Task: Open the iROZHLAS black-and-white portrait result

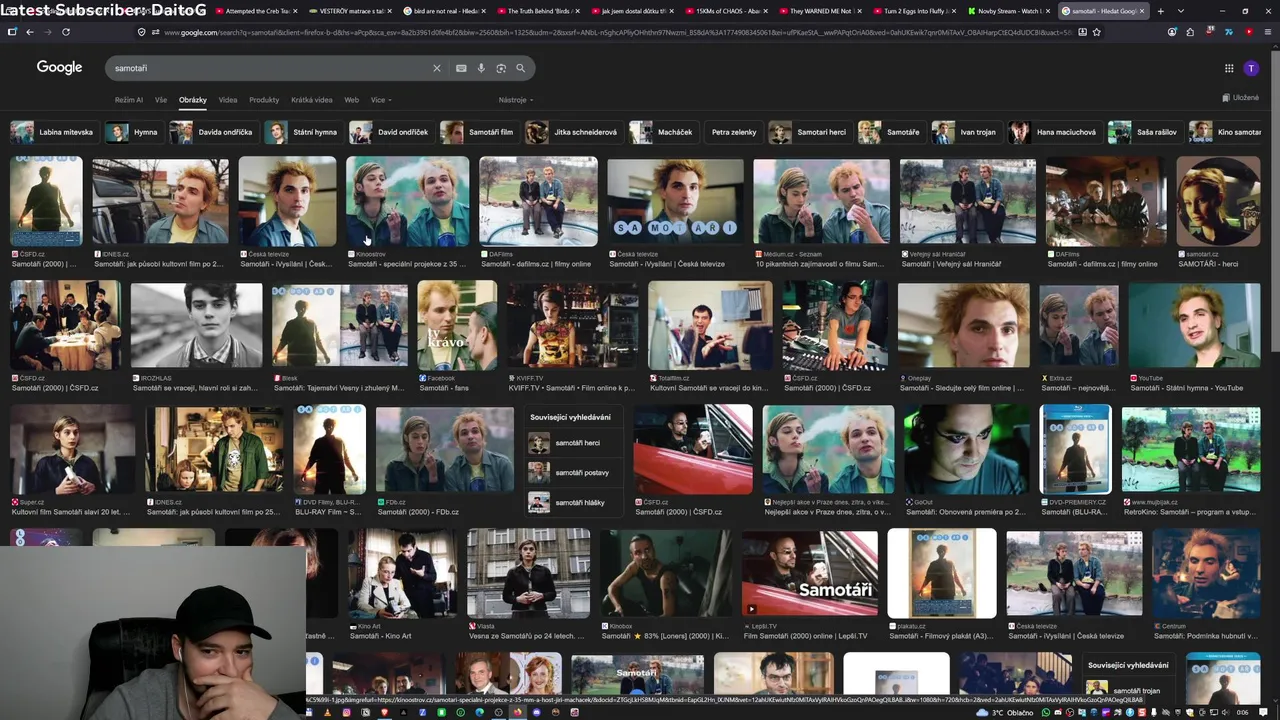Action: click(196, 326)
